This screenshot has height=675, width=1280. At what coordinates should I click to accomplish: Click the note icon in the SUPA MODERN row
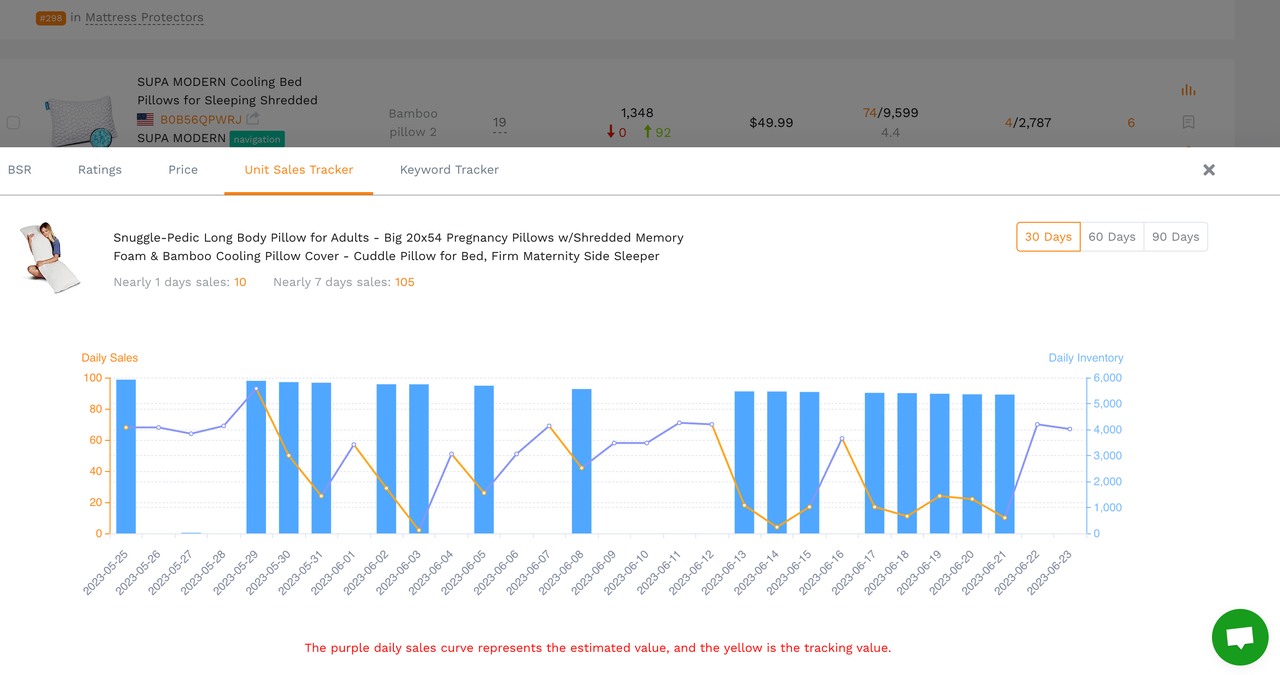pos(1188,122)
